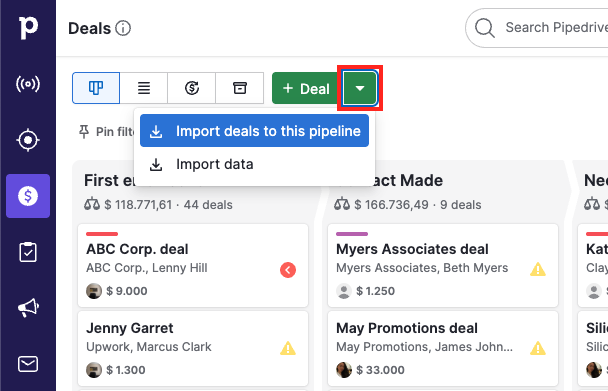Open the Leads radar icon in sidebar
608x391 pixels.
(28, 84)
